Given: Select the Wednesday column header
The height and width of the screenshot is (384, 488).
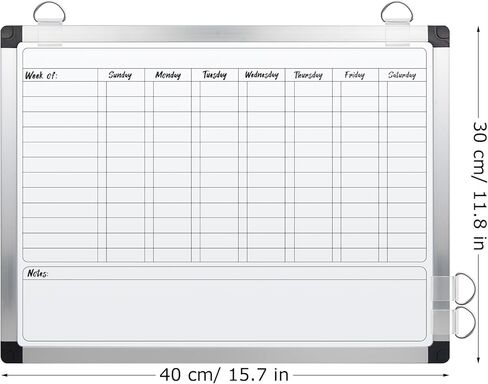Looking at the screenshot, I should point(262,75).
